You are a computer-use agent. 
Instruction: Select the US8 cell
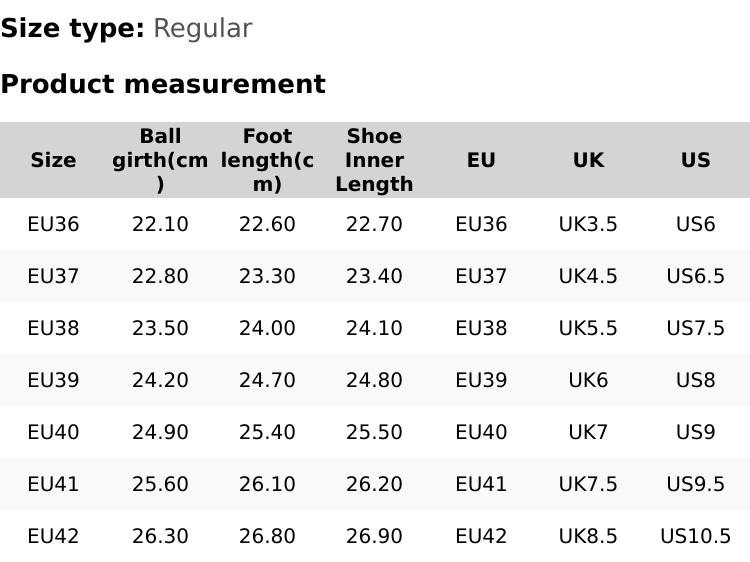click(695, 380)
